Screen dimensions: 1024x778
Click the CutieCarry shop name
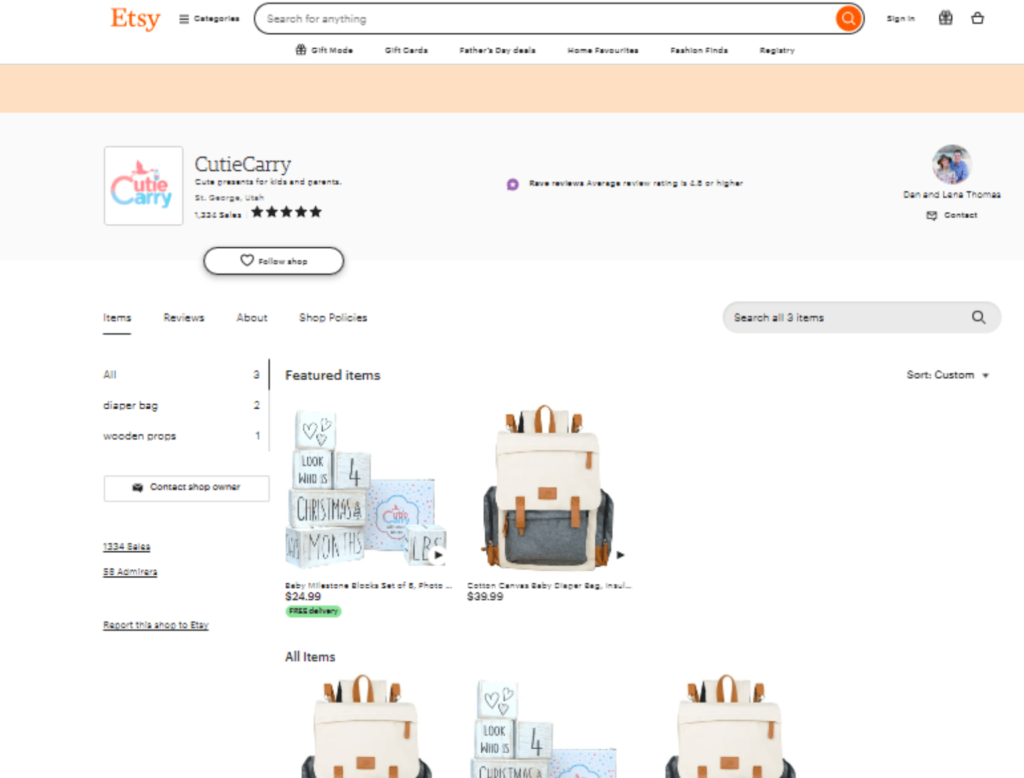coord(243,164)
